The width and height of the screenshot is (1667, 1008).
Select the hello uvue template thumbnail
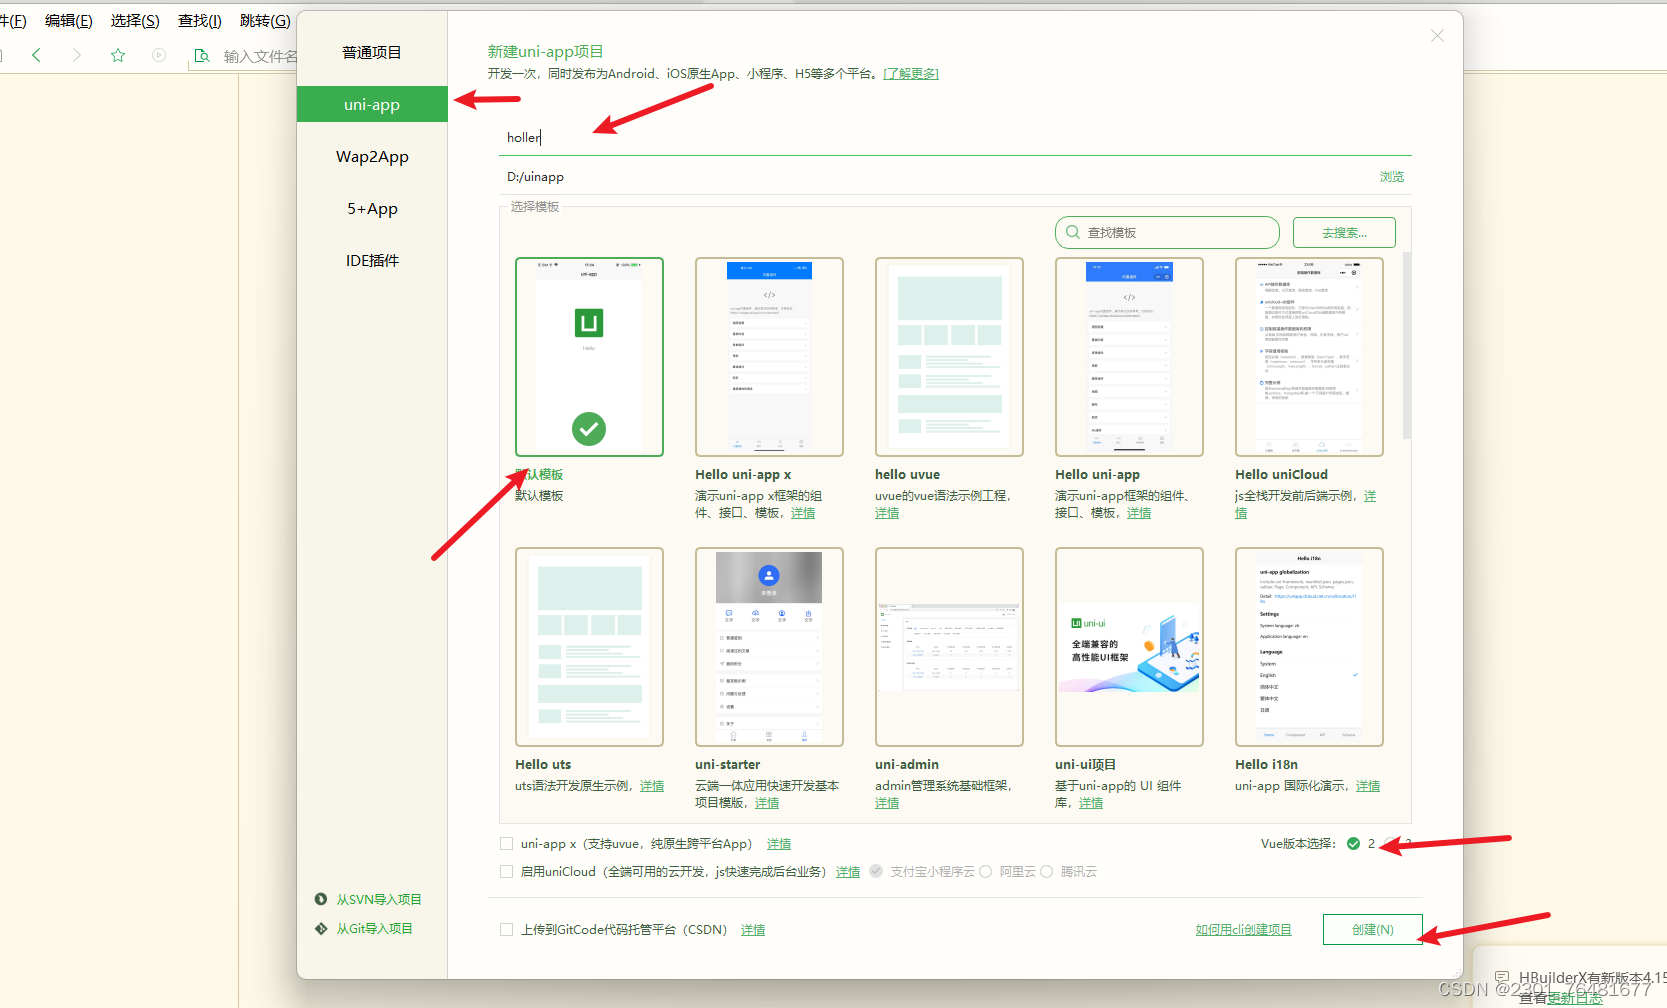click(x=949, y=357)
